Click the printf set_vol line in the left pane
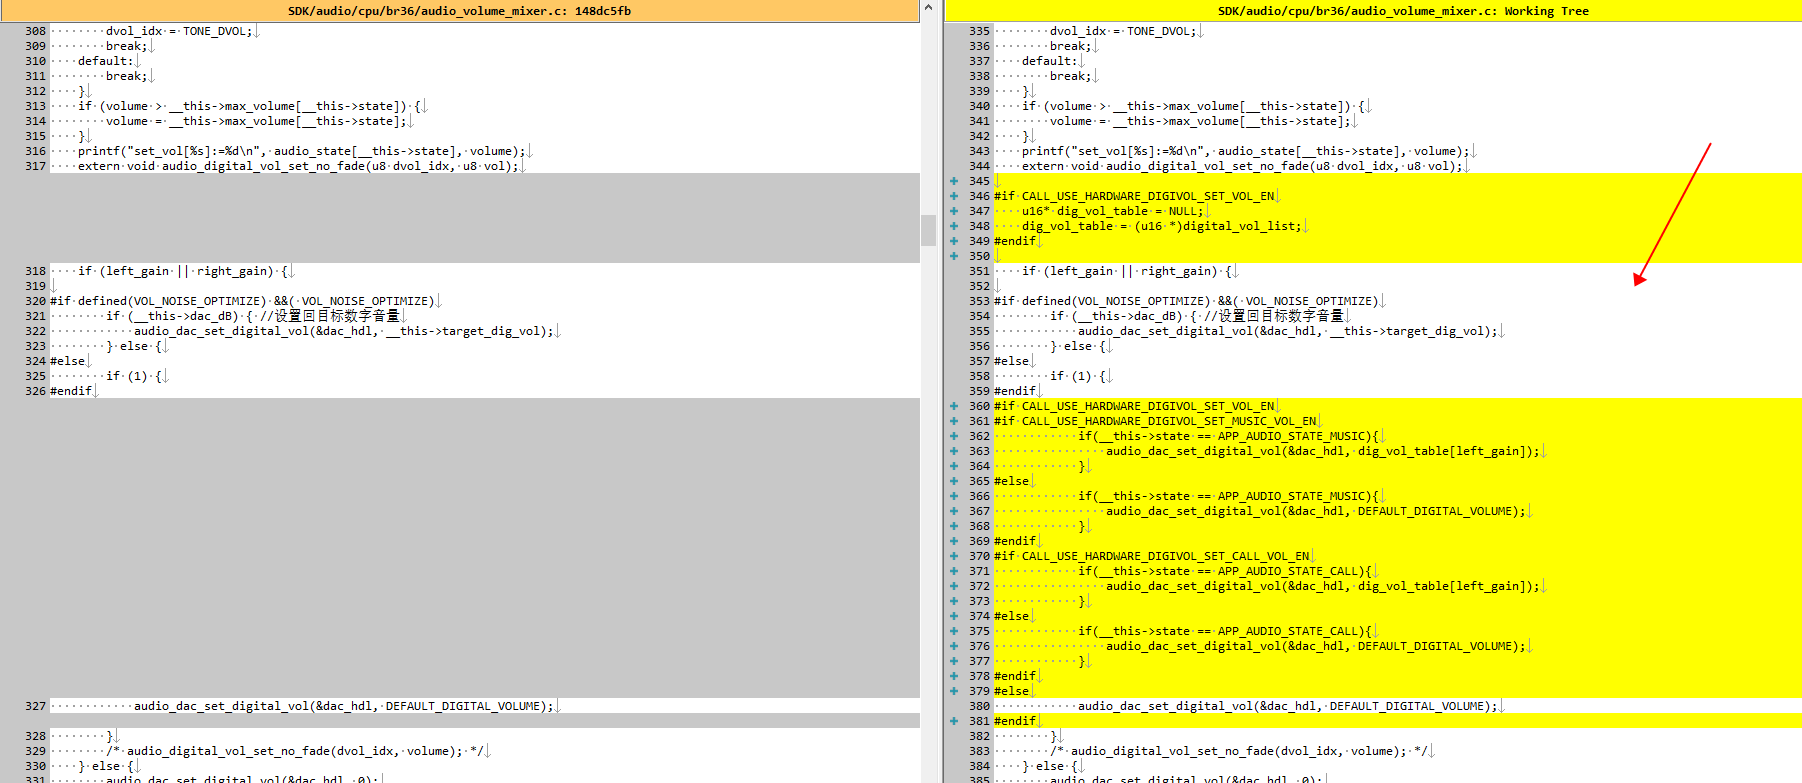1802x783 pixels. coord(302,151)
